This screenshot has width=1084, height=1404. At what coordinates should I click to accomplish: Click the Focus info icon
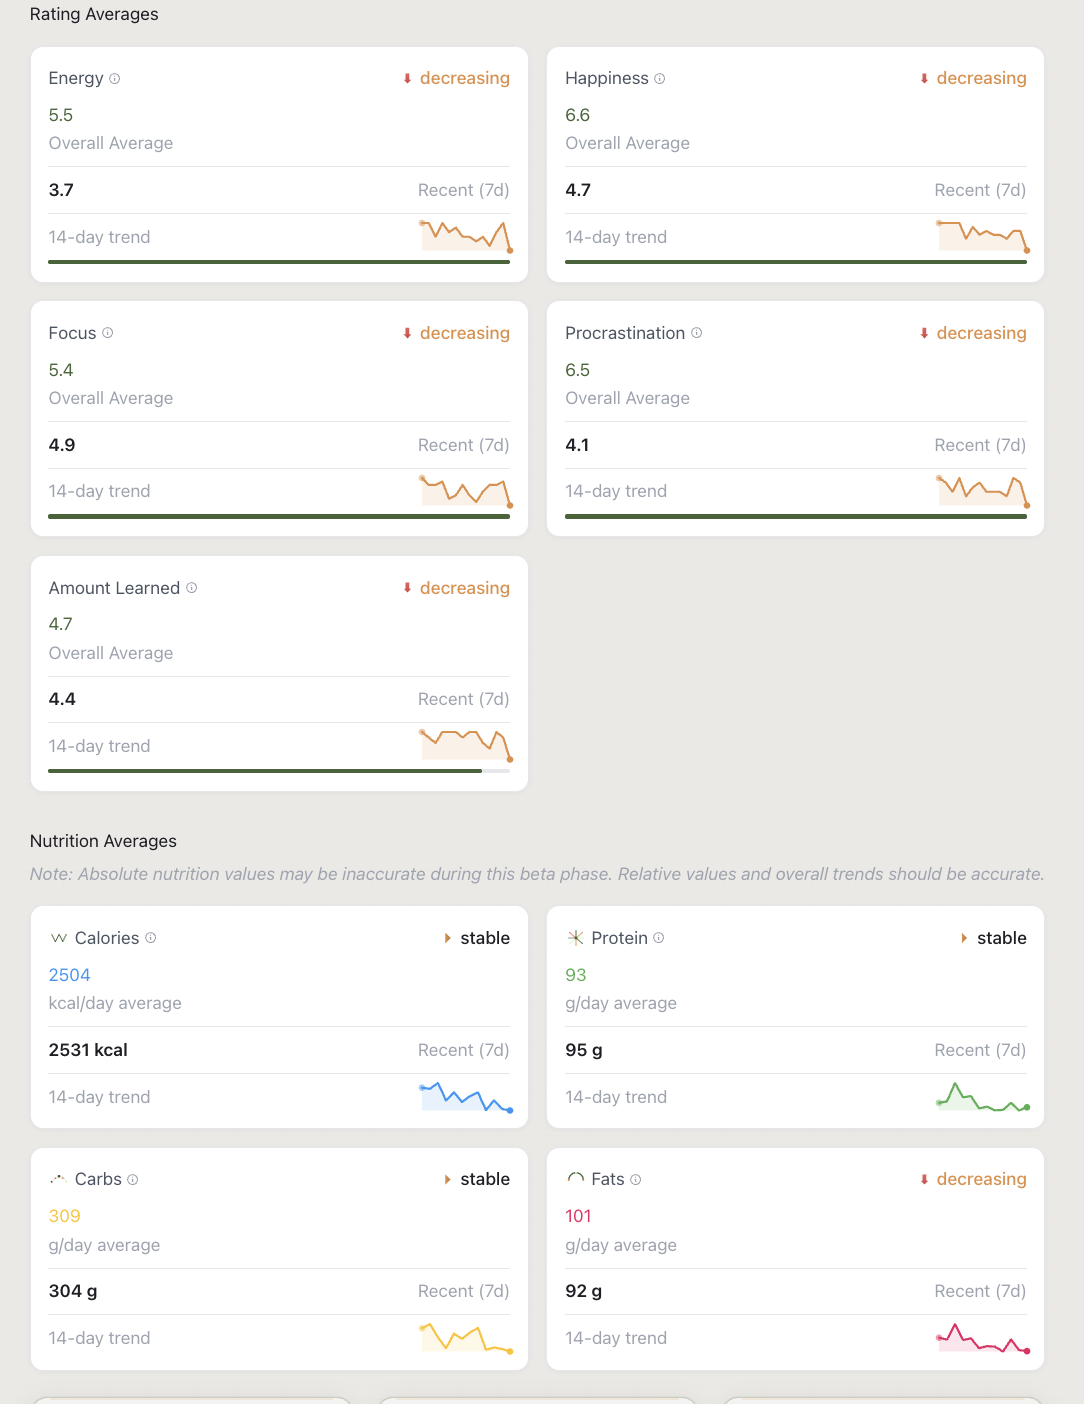(x=108, y=333)
